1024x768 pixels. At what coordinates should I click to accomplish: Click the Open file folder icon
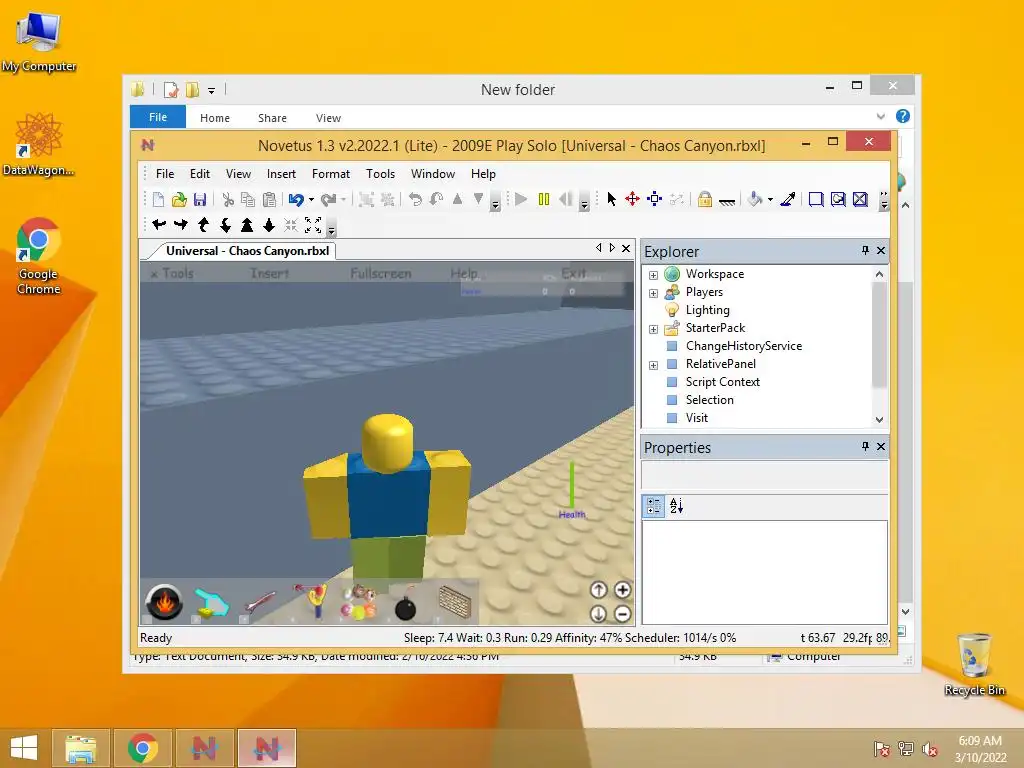click(x=179, y=200)
